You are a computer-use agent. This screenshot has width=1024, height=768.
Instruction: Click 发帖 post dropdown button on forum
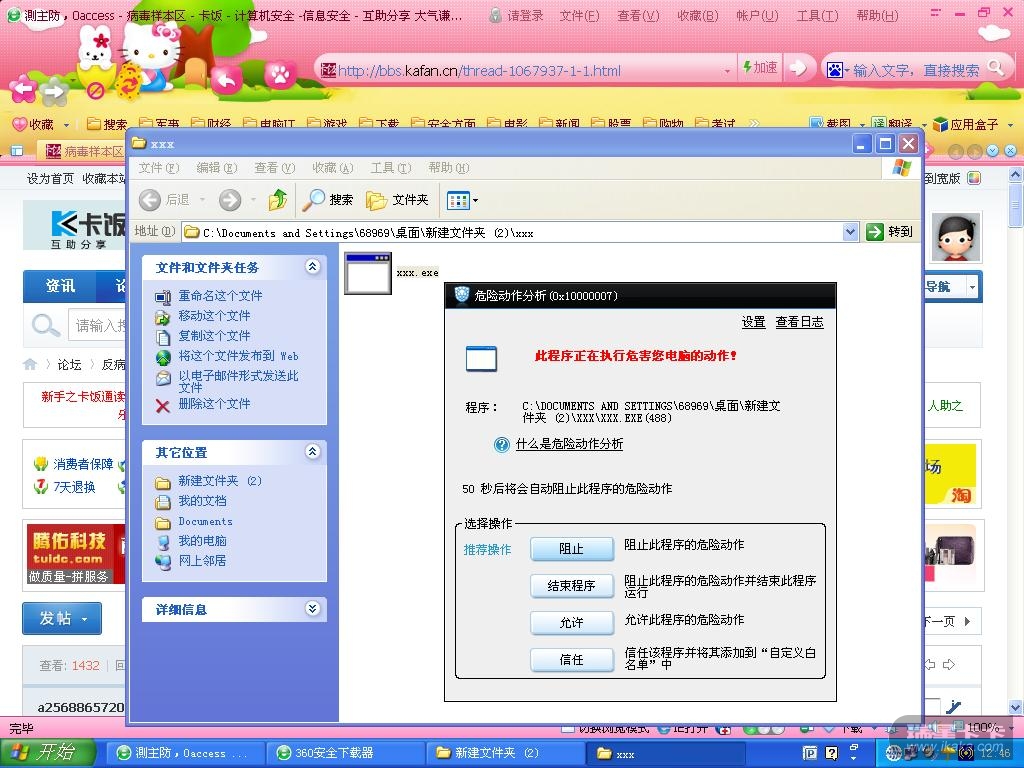[x=62, y=618]
